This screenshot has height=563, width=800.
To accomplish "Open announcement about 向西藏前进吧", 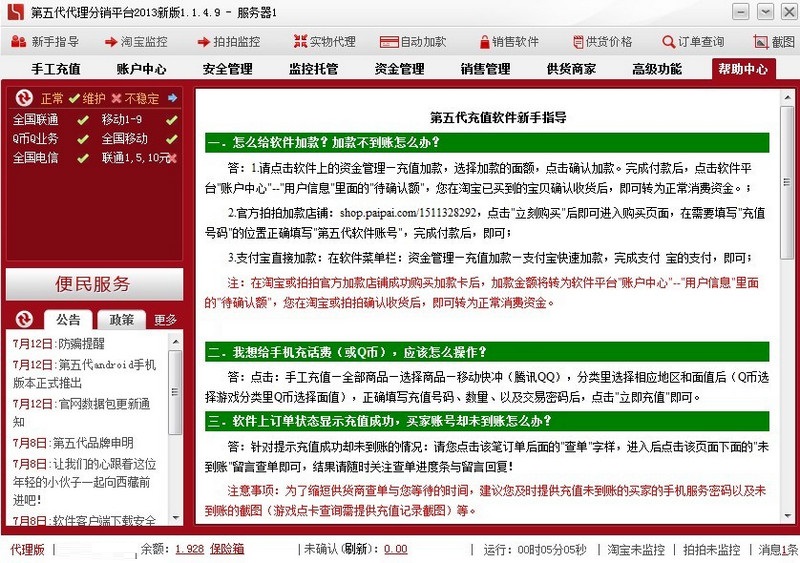I will (85, 482).
